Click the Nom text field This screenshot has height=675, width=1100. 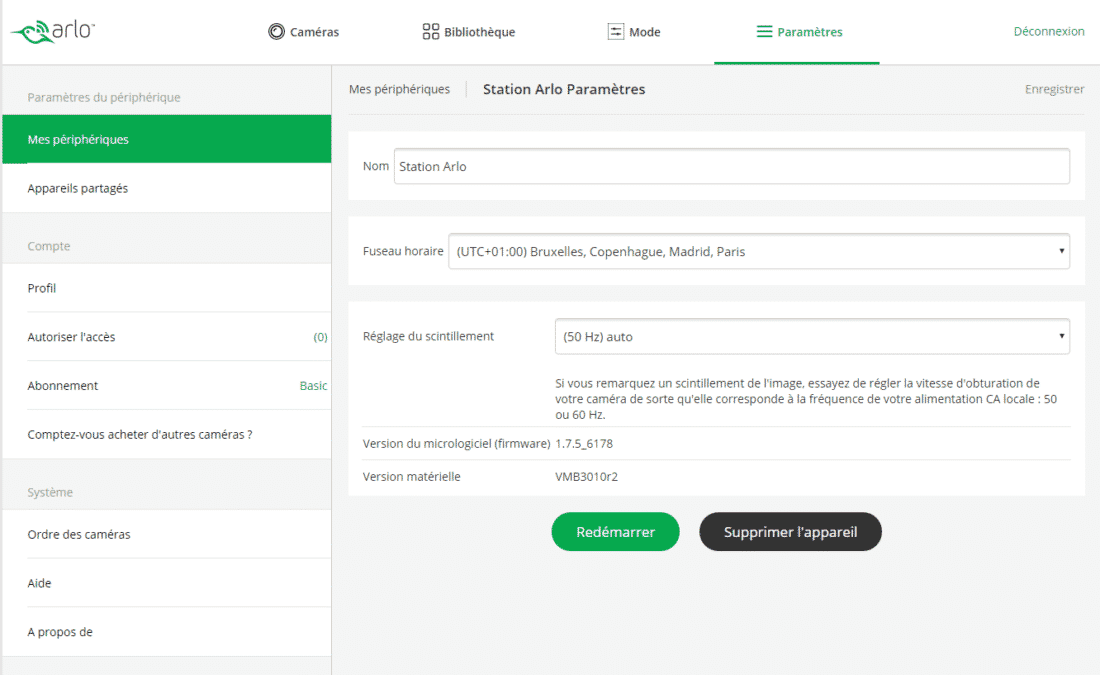pyautogui.click(x=731, y=167)
